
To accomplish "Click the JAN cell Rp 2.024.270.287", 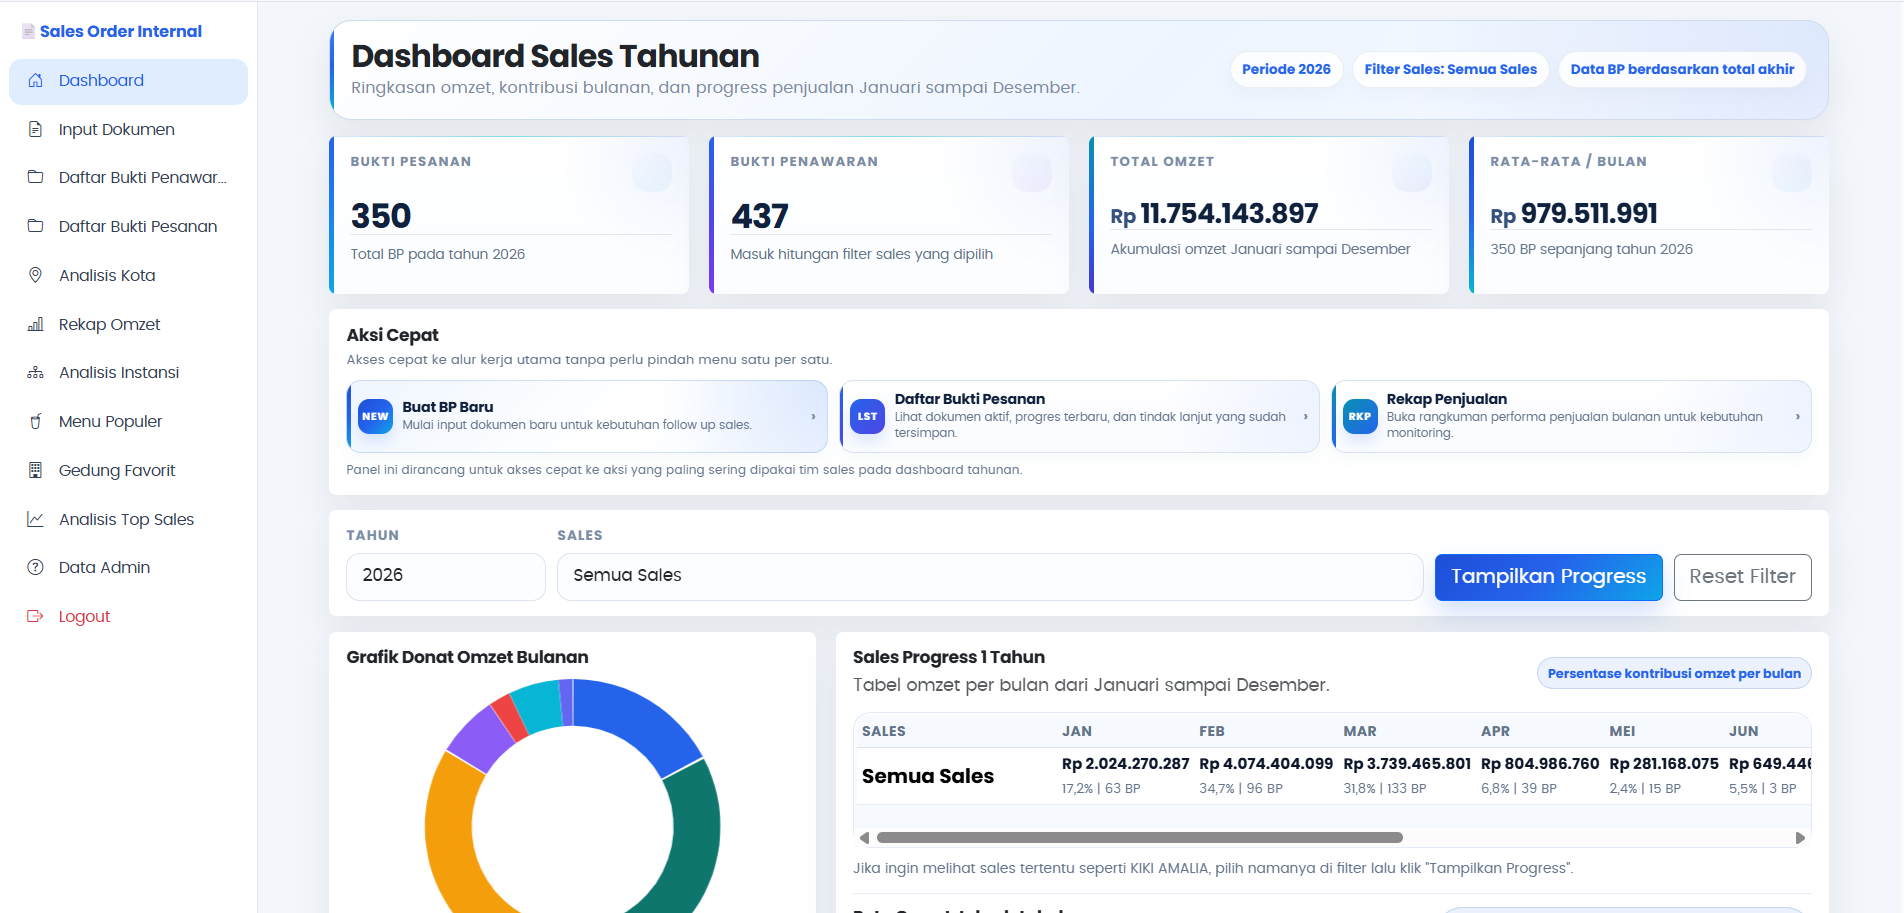I will click(x=1125, y=764).
